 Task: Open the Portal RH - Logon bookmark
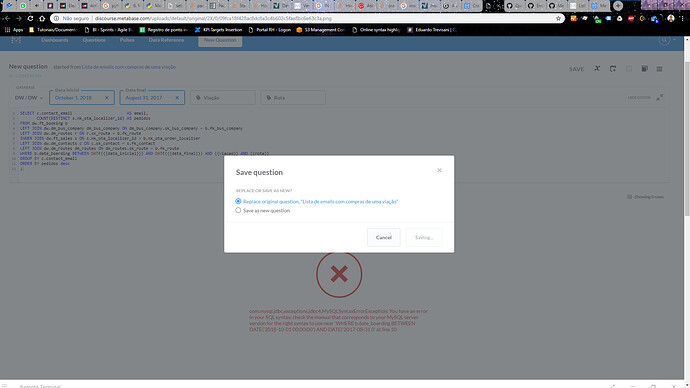[x=270, y=30]
